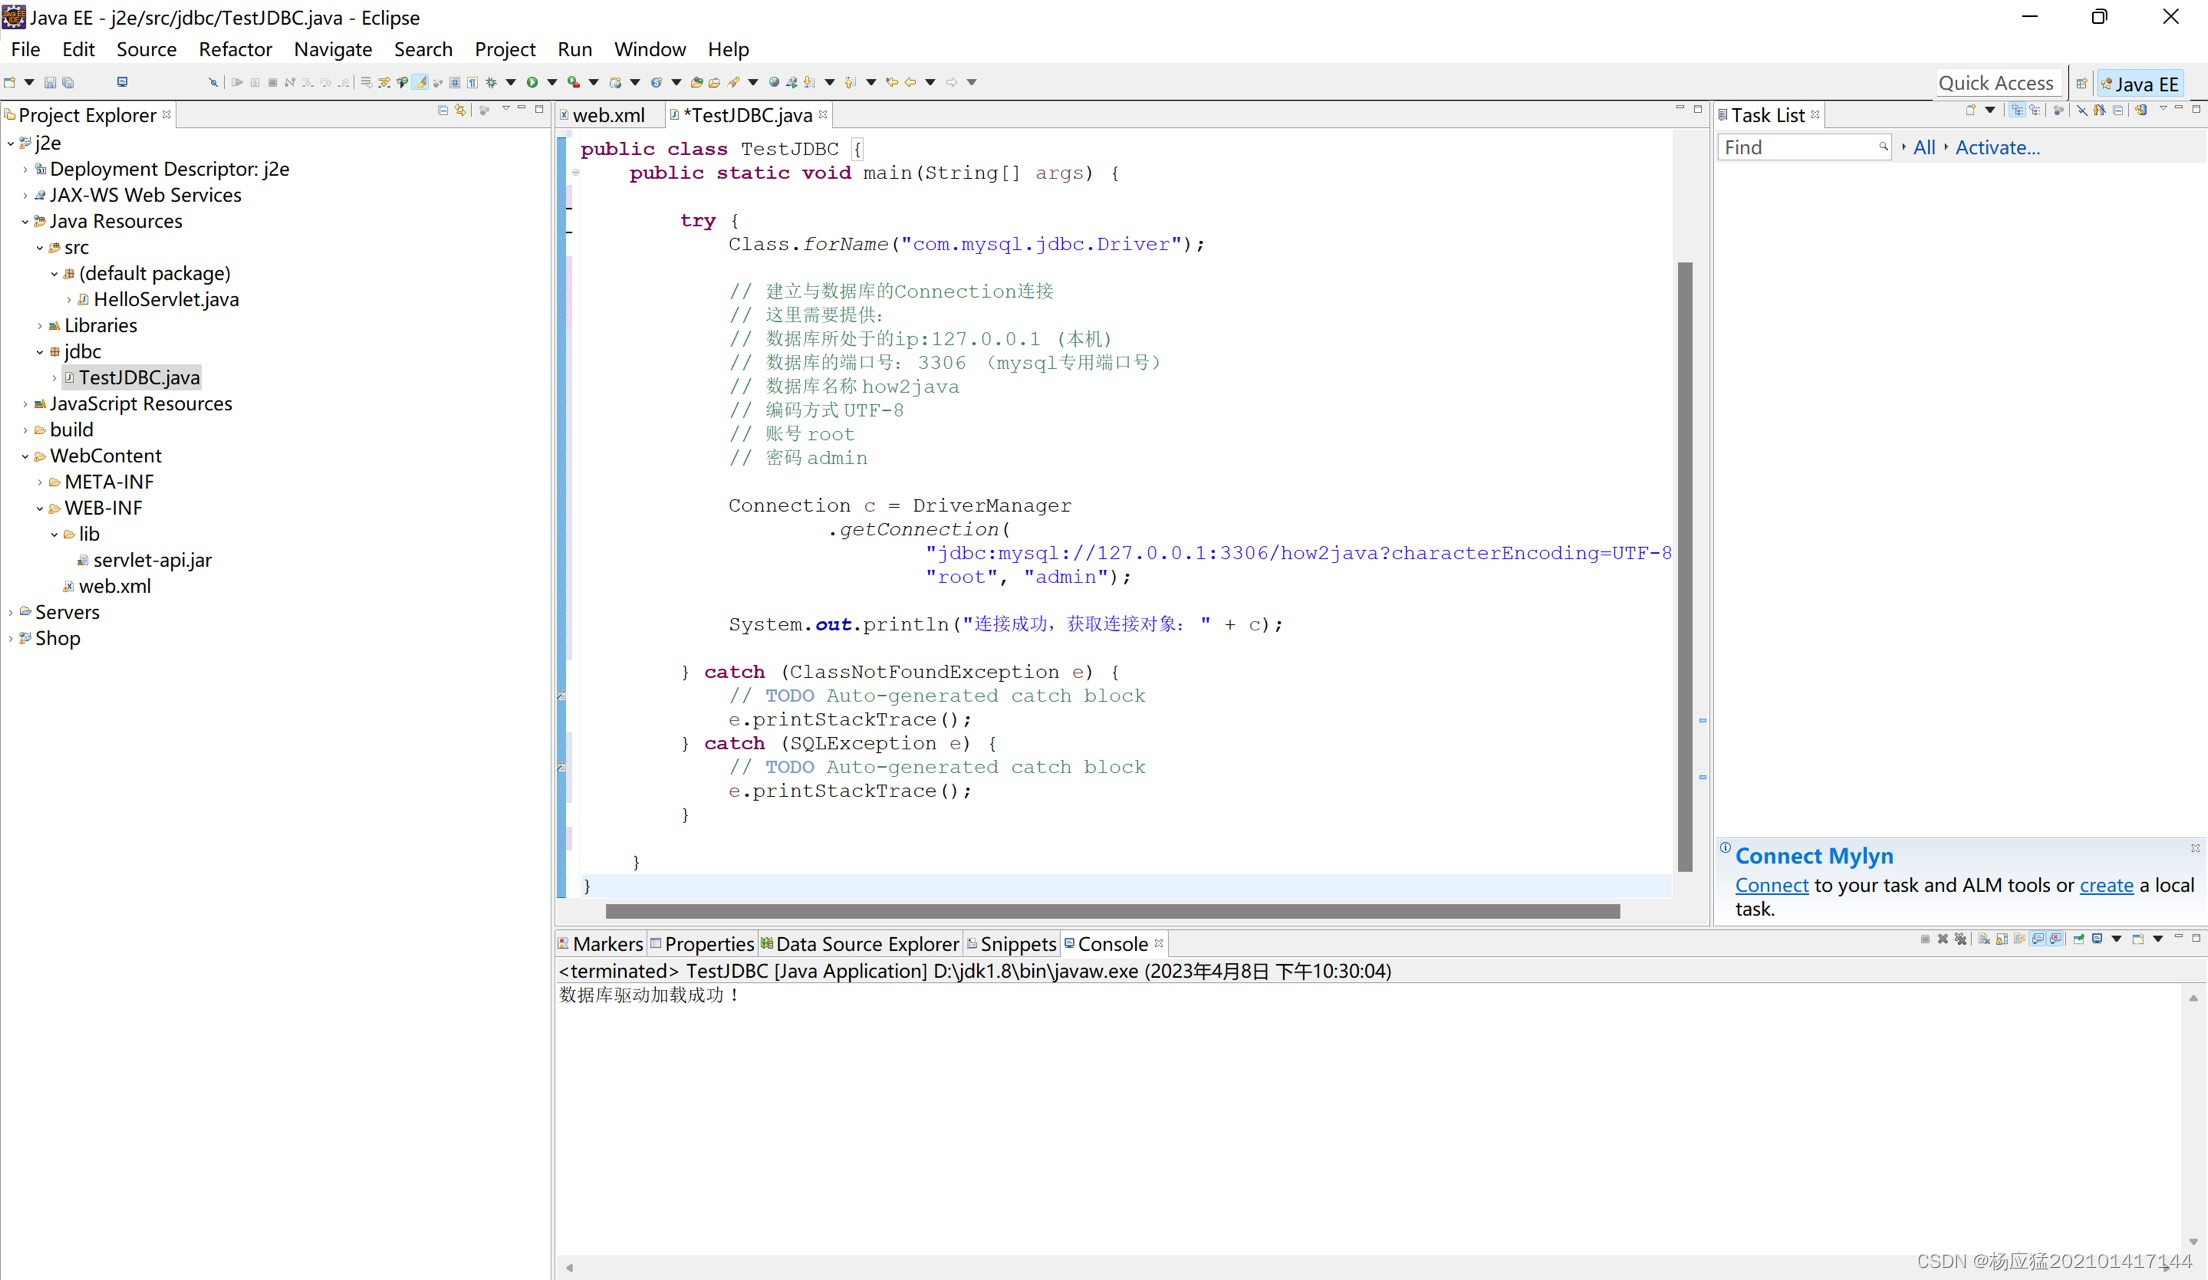Click Open Console icon

(x=2138, y=939)
